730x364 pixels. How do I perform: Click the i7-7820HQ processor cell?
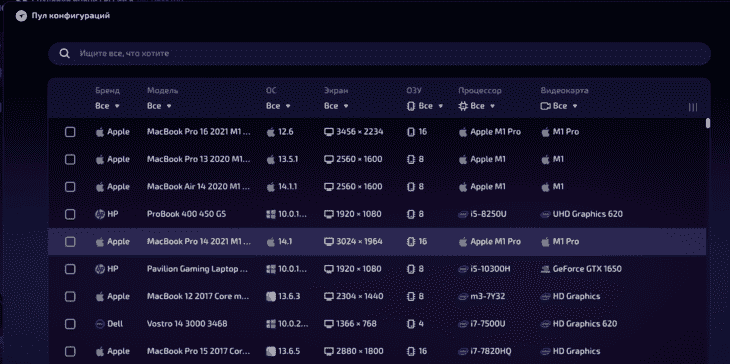click(484, 351)
